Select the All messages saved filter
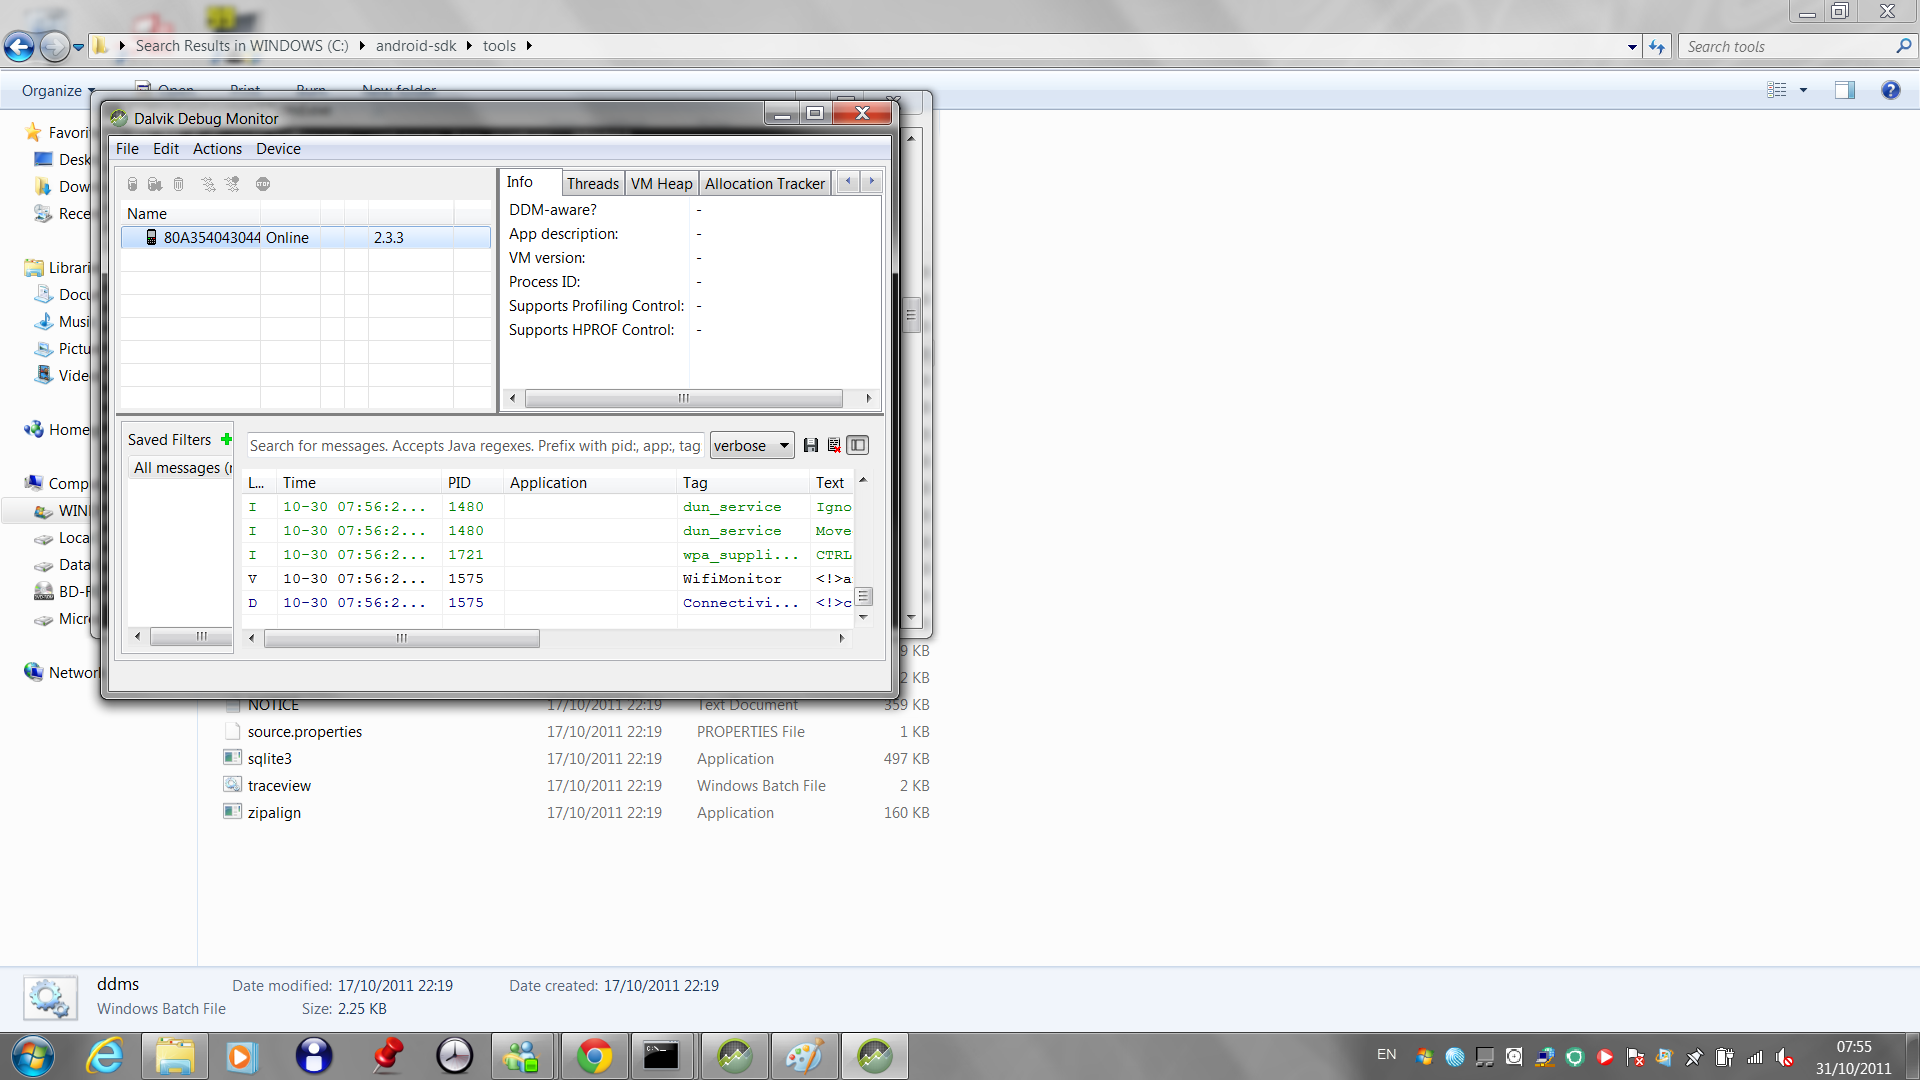The width and height of the screenshot is (1920, 1080). pos(180,468)
